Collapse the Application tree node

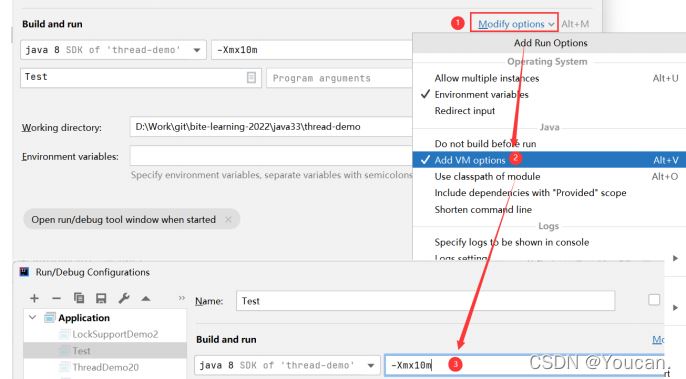[x=32, y=317]
